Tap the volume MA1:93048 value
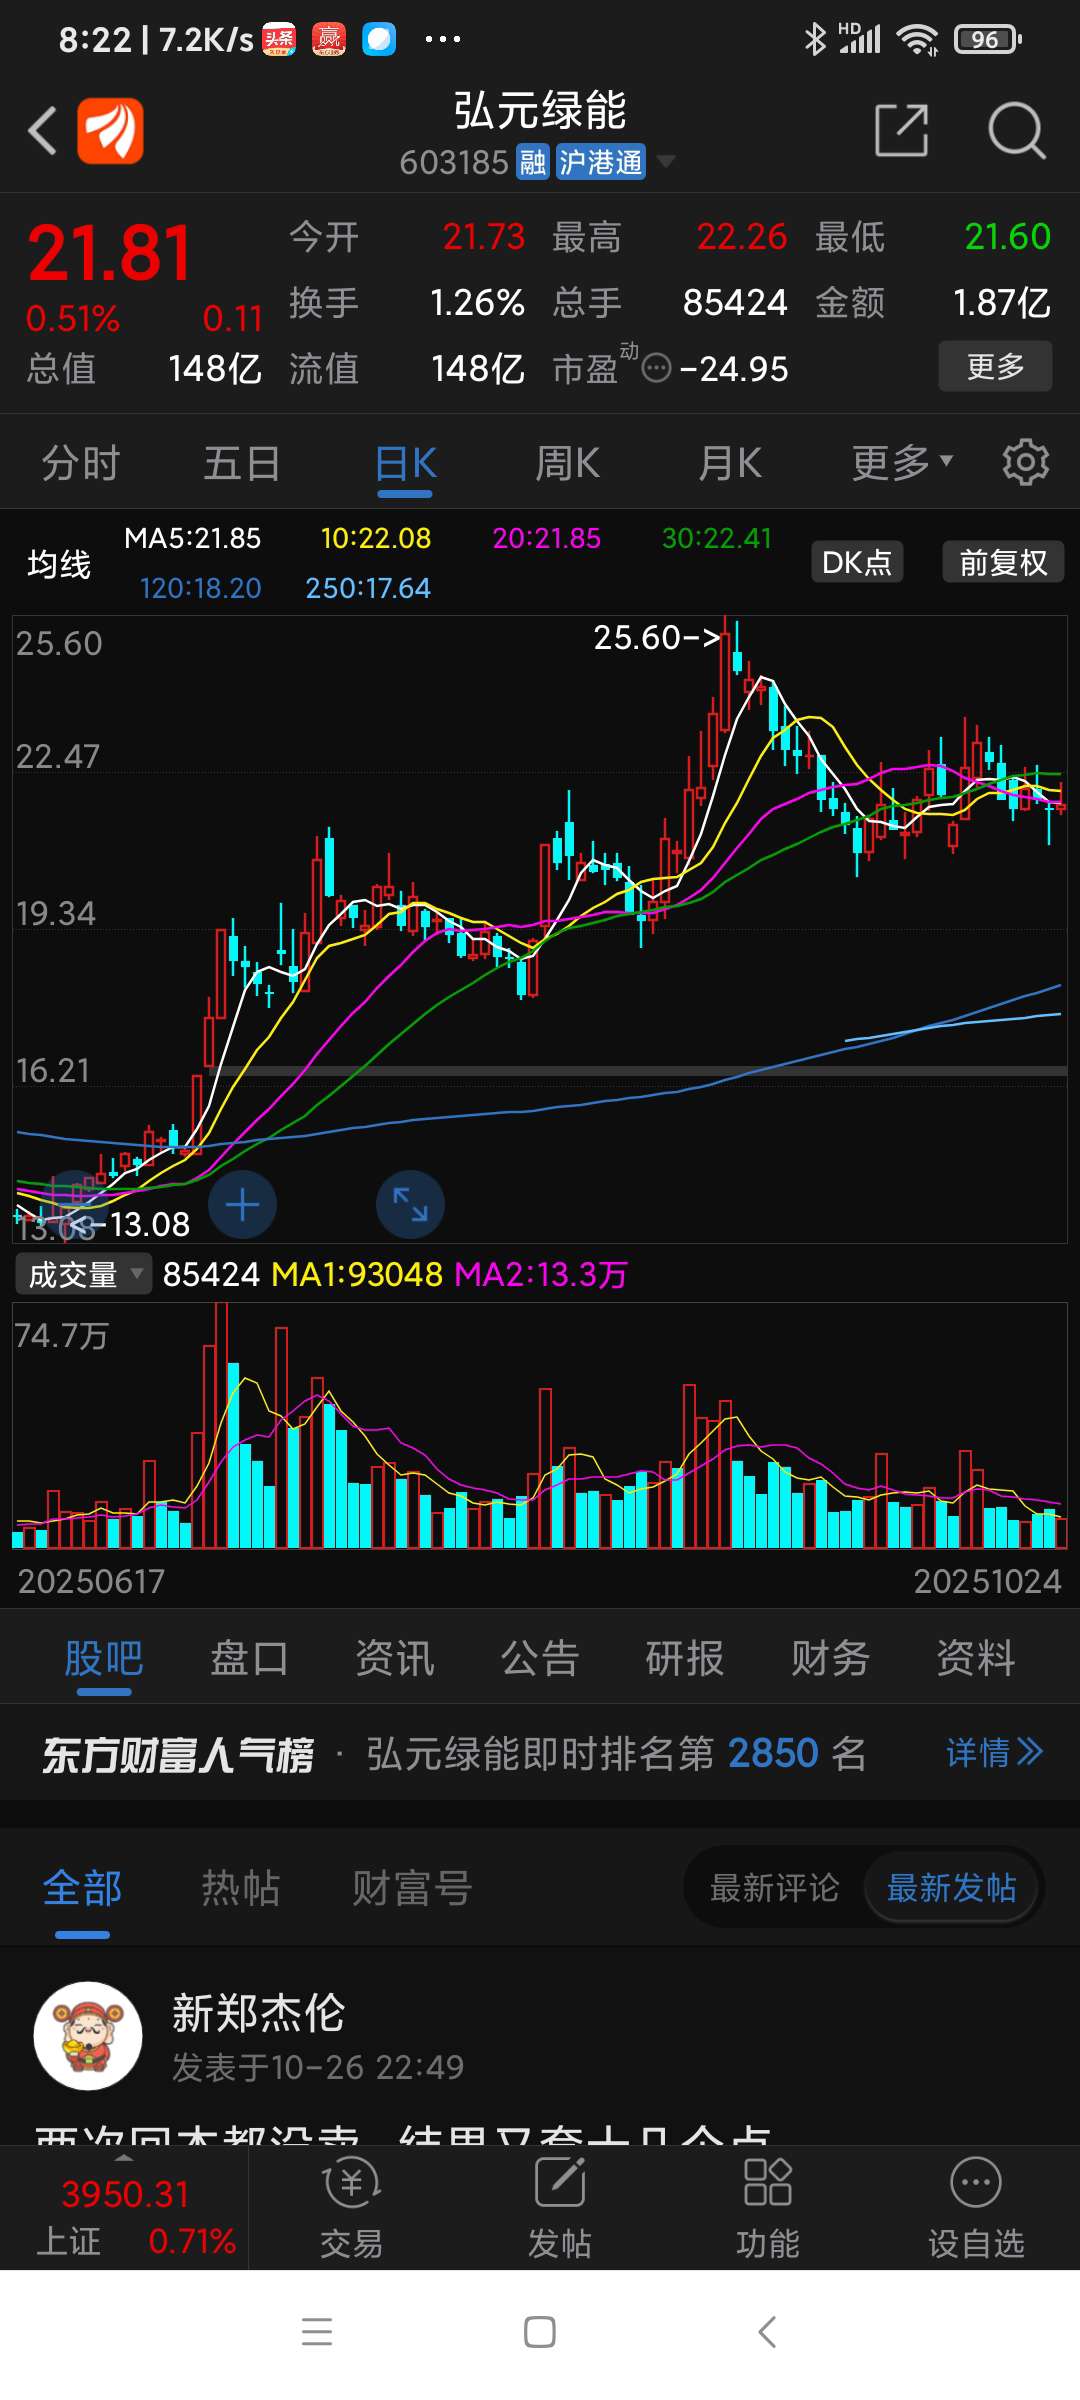 click(357, 1275)
